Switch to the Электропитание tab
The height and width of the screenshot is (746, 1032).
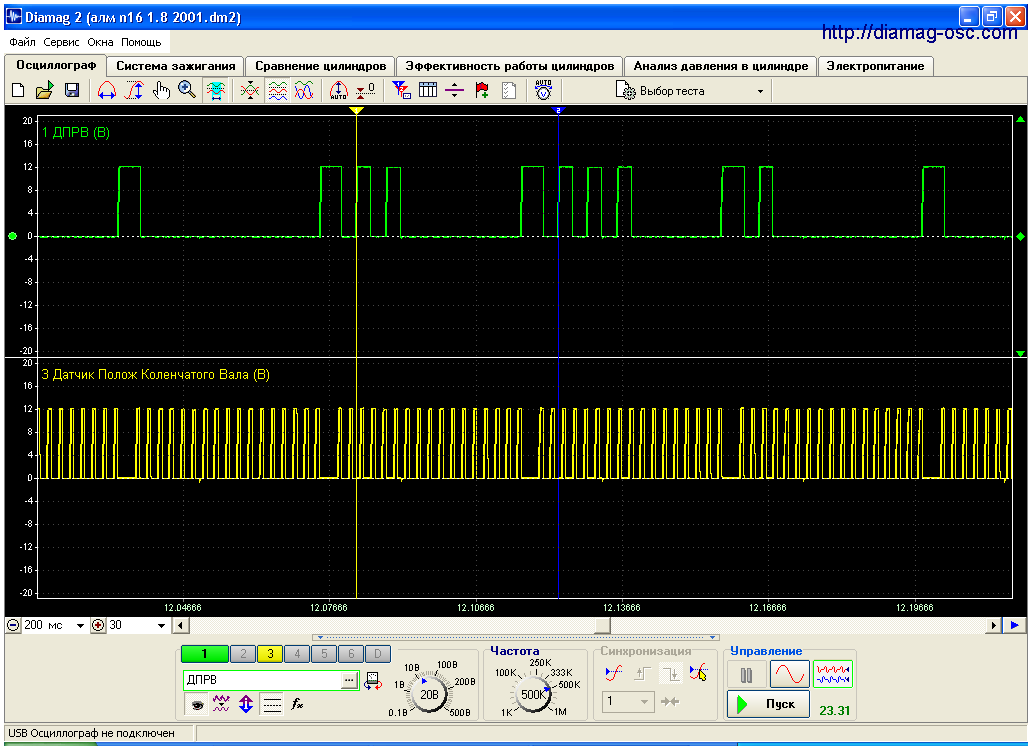click(x=875, y=66)
